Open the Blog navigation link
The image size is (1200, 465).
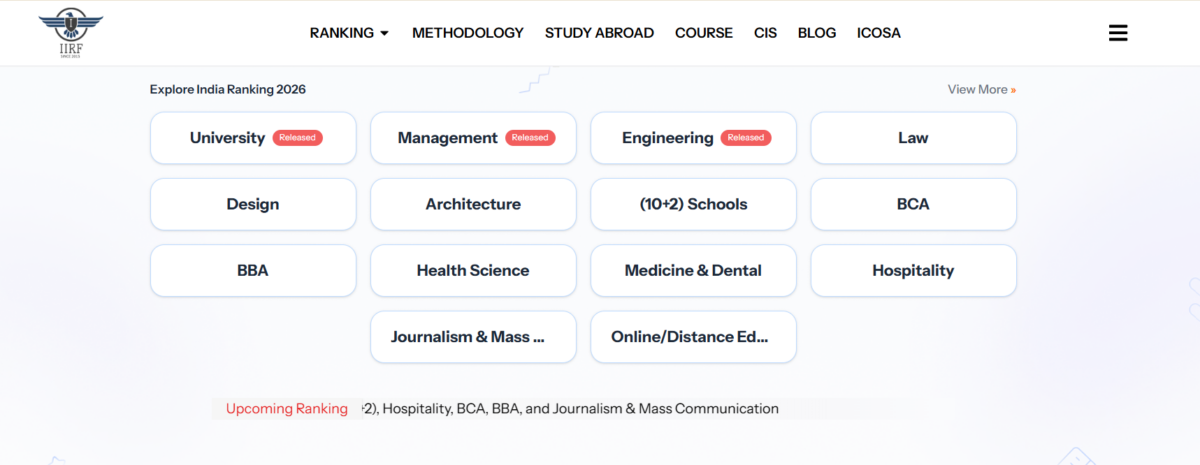click(x=817, y=33)
